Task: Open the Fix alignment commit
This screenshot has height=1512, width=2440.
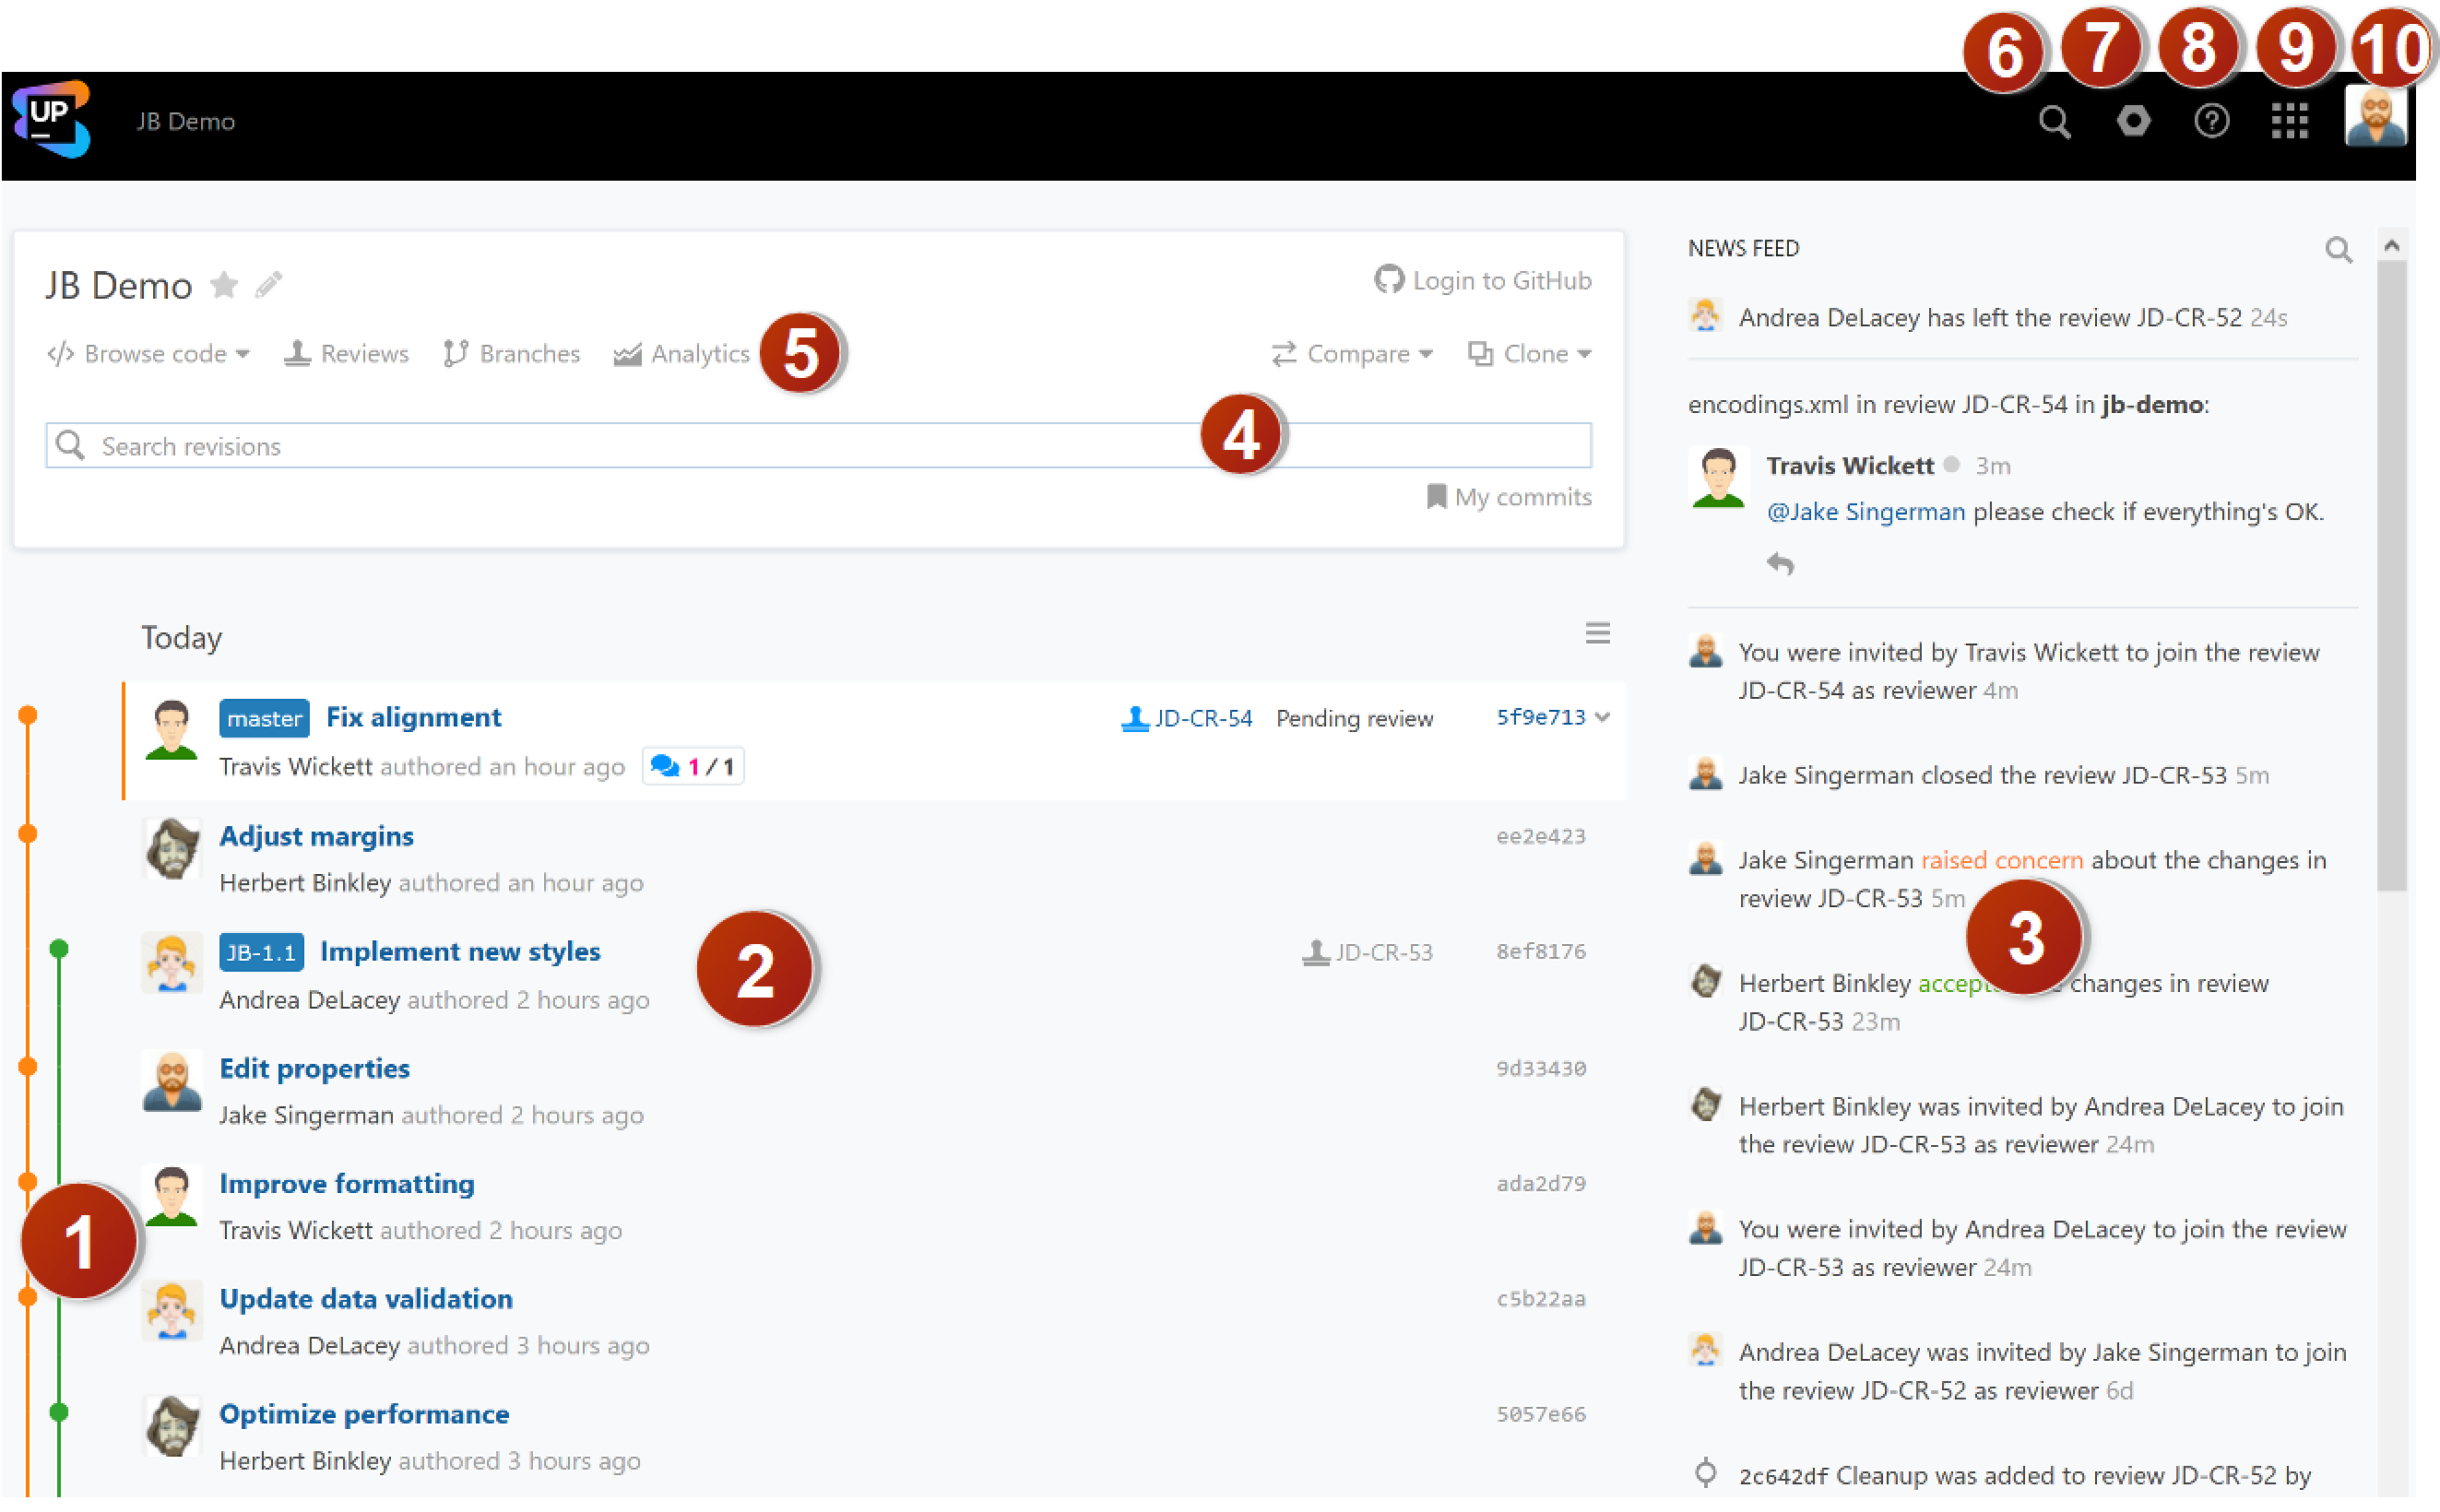Action: 413,718
